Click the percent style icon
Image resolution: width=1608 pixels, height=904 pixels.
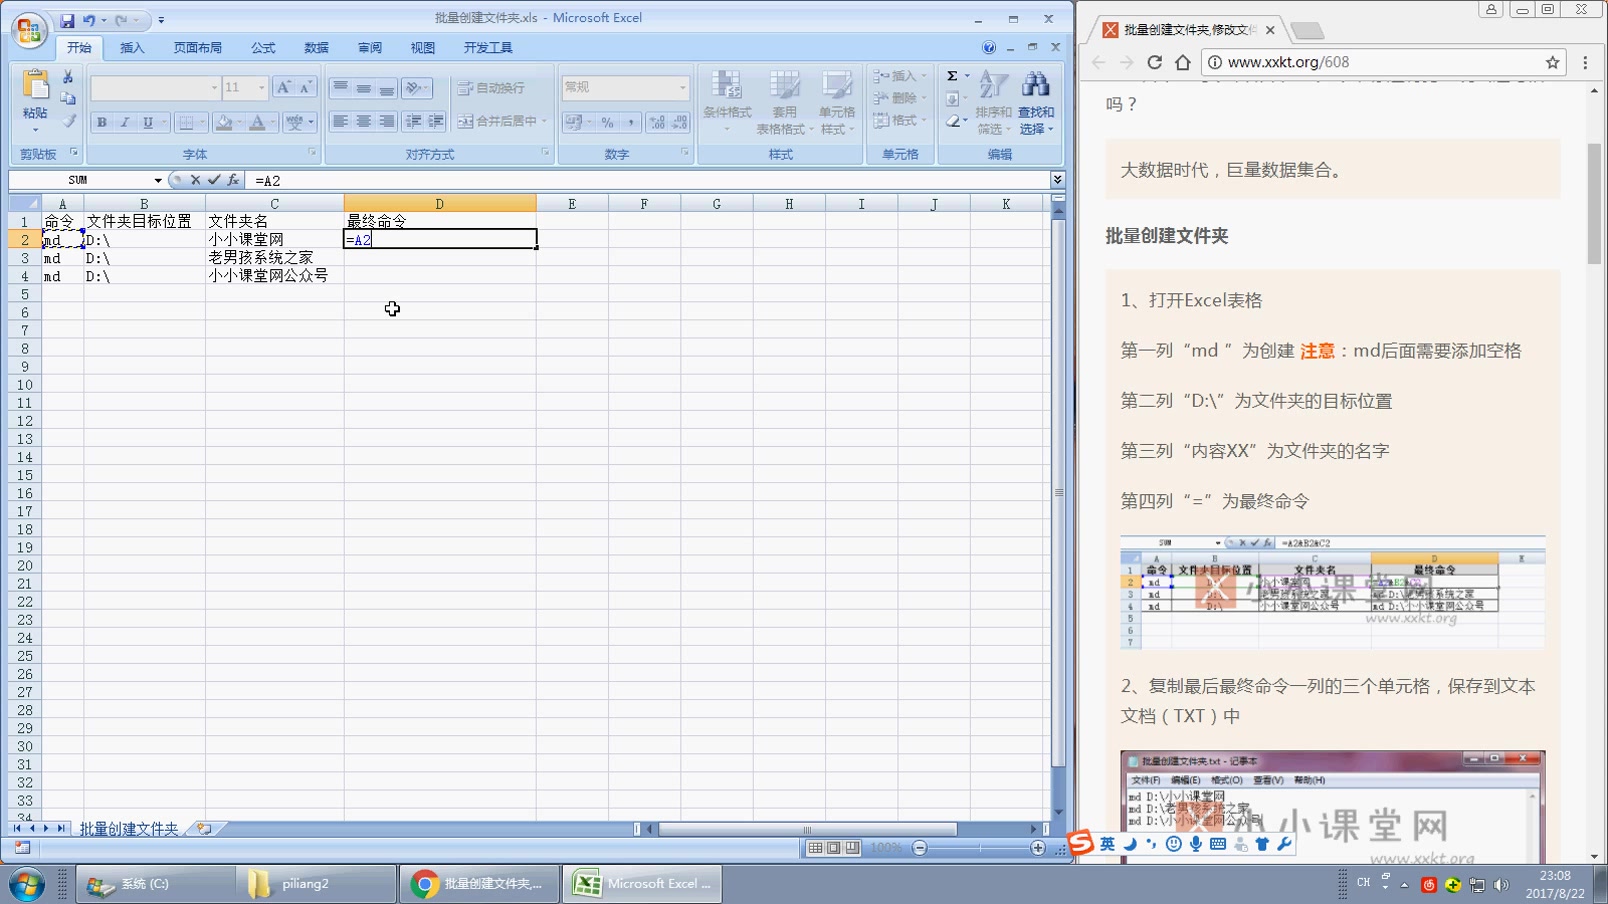coord(607,122)
